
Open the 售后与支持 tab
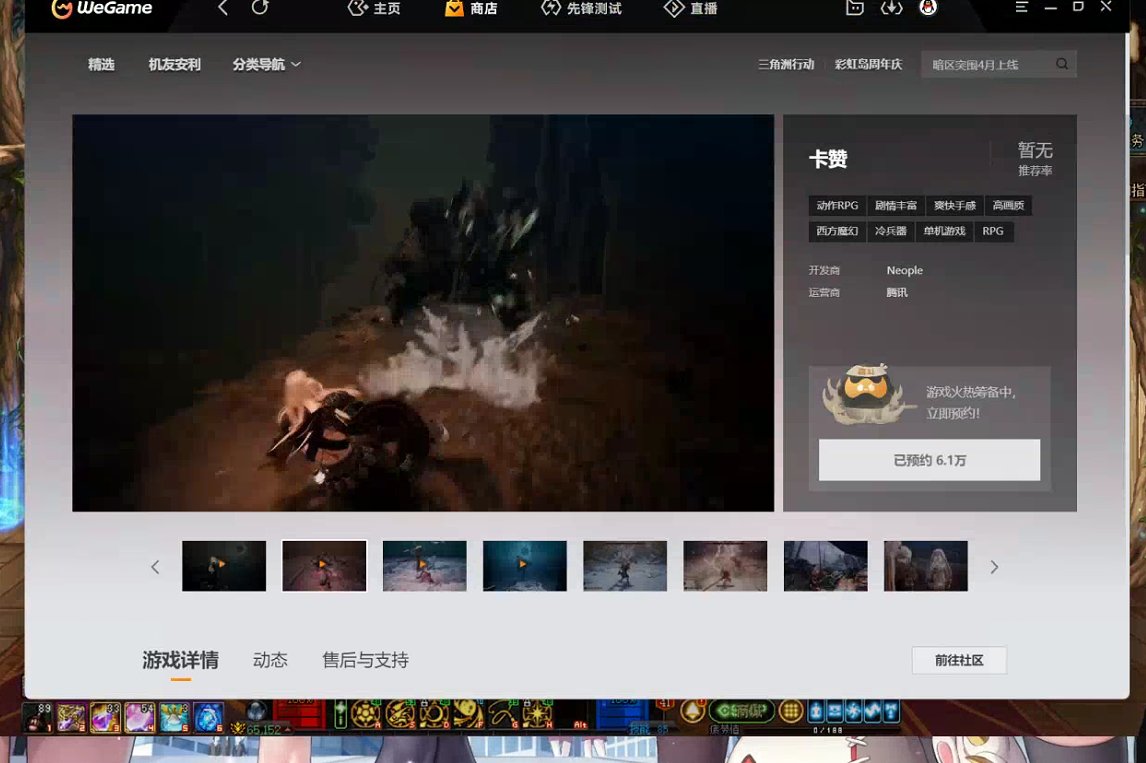click(365, 660)
